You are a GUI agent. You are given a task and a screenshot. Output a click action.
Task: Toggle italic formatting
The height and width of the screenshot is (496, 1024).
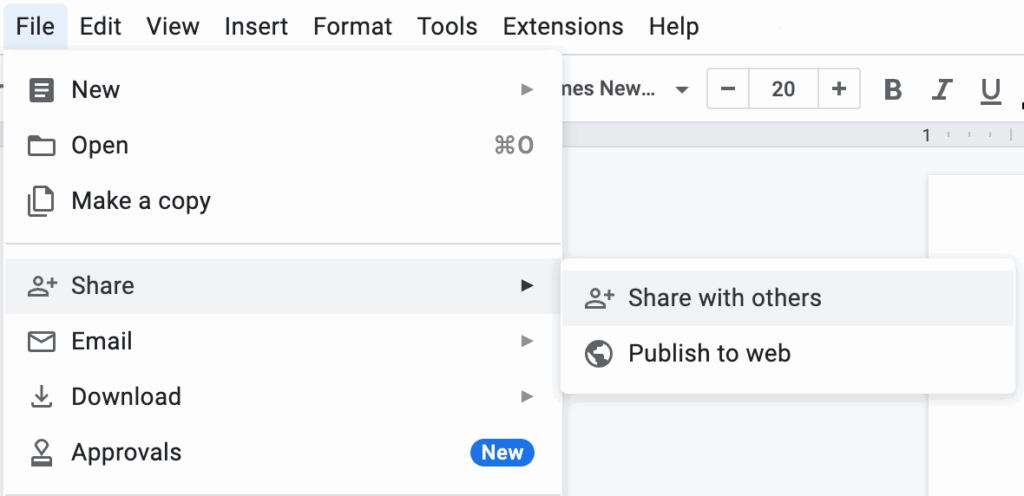tap(941, 90)
